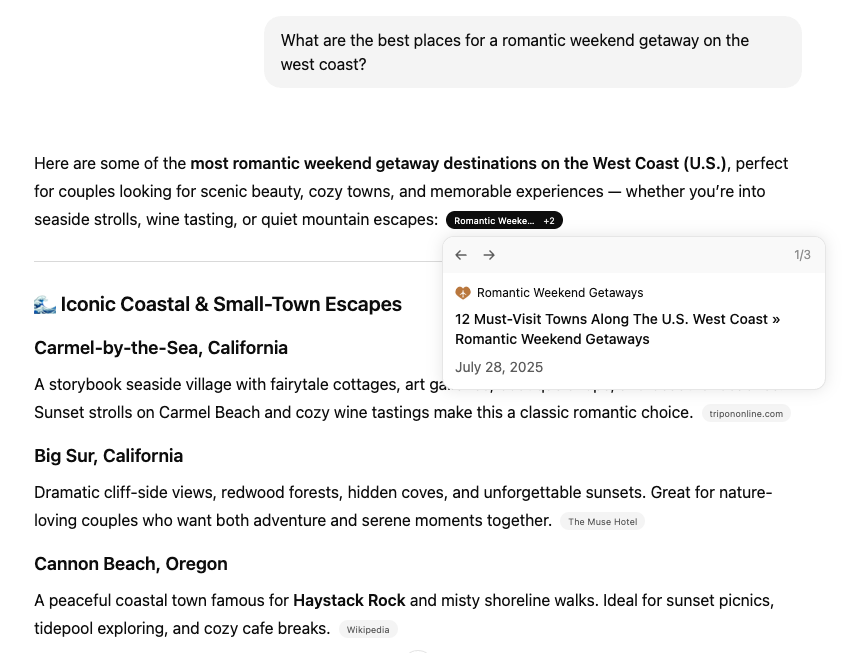Screen dimensions: 853x653
Task: Open the "12 Must-Visit Towns" article link
Action: [617, 329]
